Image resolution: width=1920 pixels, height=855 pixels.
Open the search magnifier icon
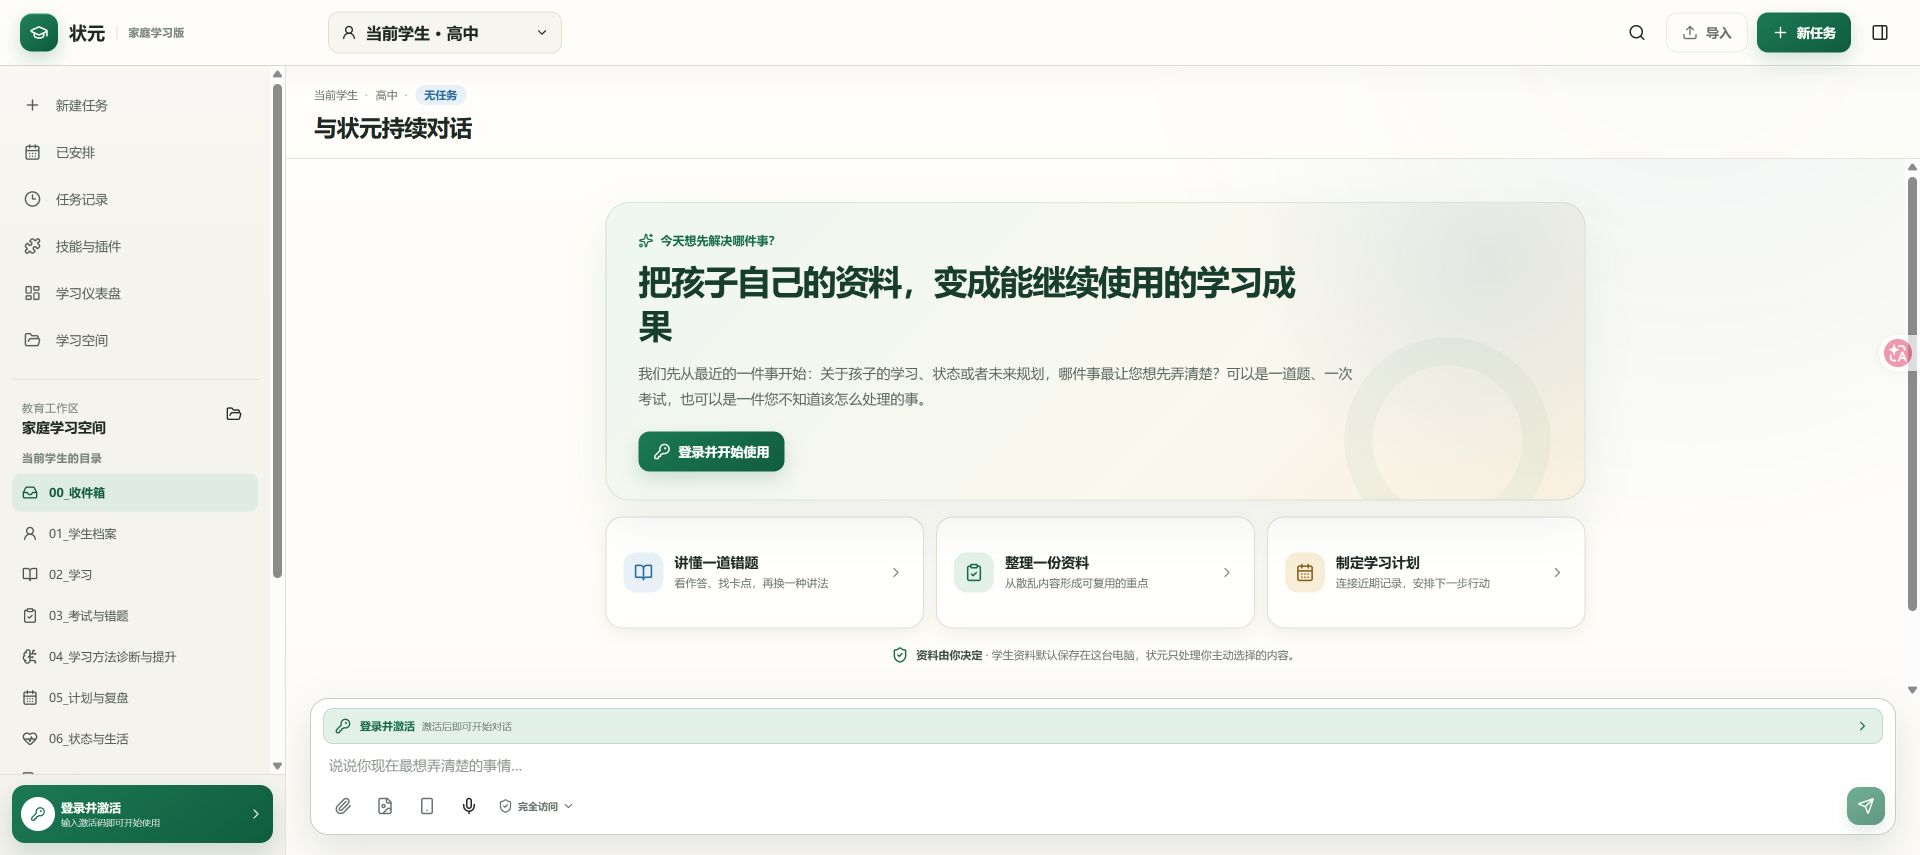point(1637,33)
